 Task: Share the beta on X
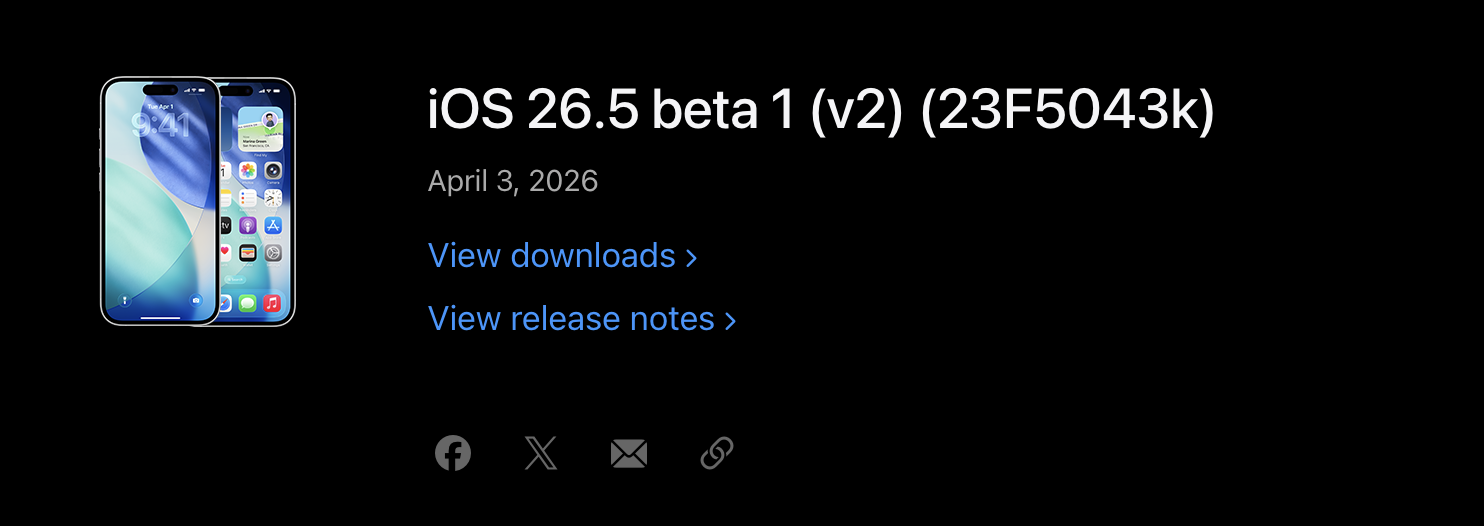541,454
